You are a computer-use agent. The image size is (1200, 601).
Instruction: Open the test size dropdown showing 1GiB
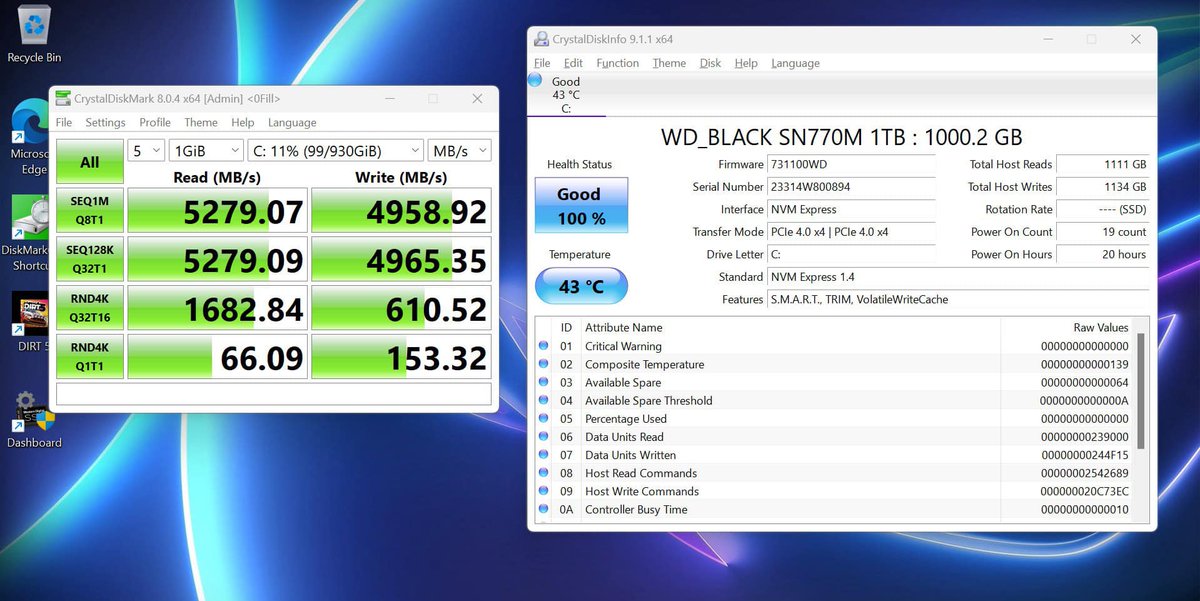(x=206, y=150)
